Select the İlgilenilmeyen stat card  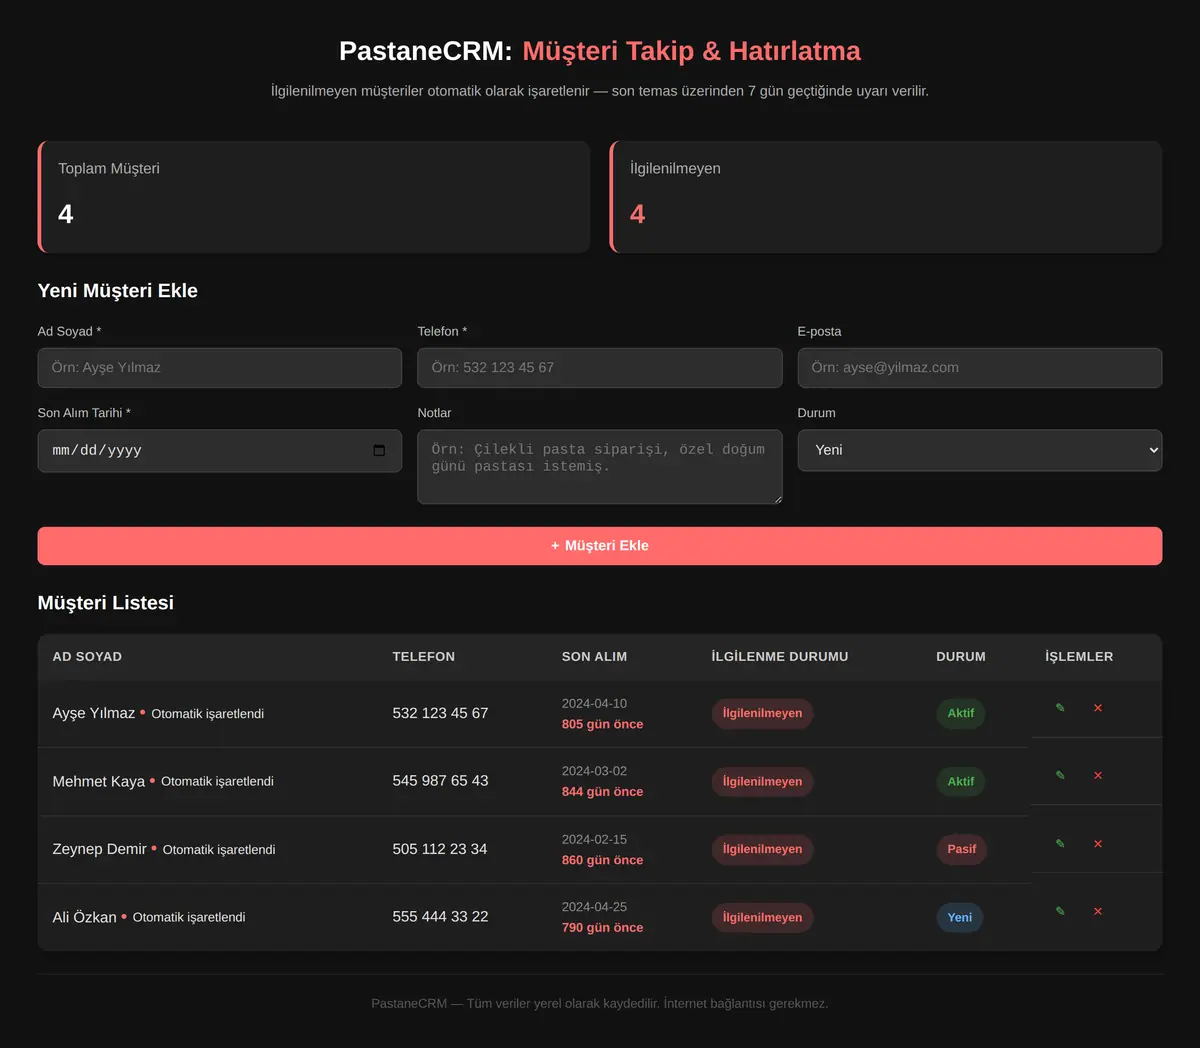tap(886, 197)
